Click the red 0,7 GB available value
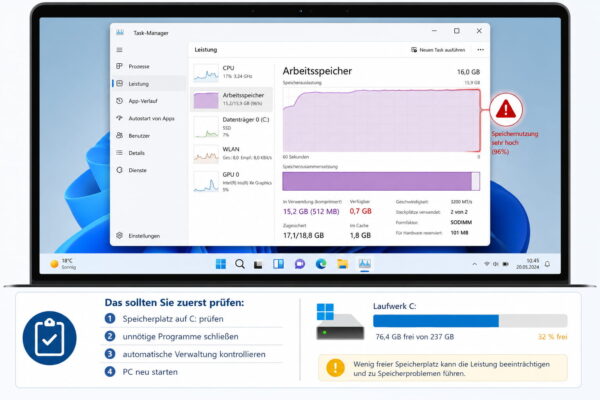The width and height of the screenshot is (600, 400). (x=360, y=211)
